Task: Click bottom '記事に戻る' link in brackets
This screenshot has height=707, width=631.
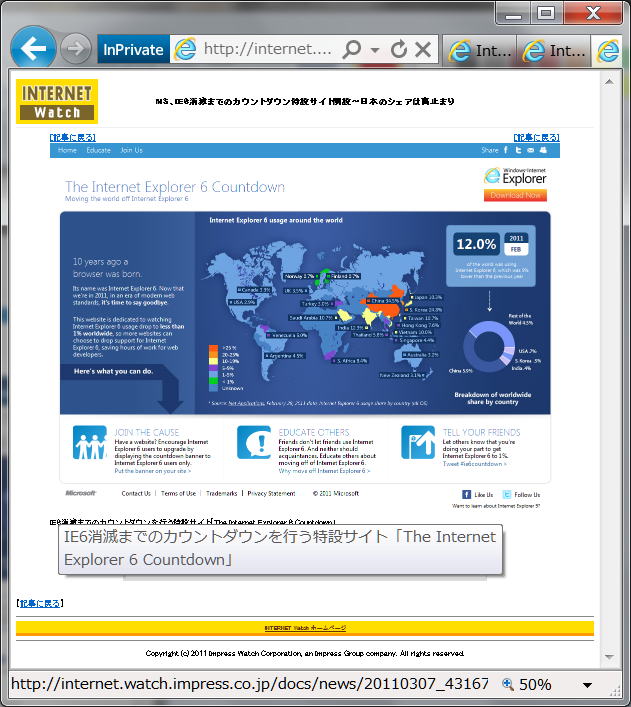Action: [x=40, y=603]
